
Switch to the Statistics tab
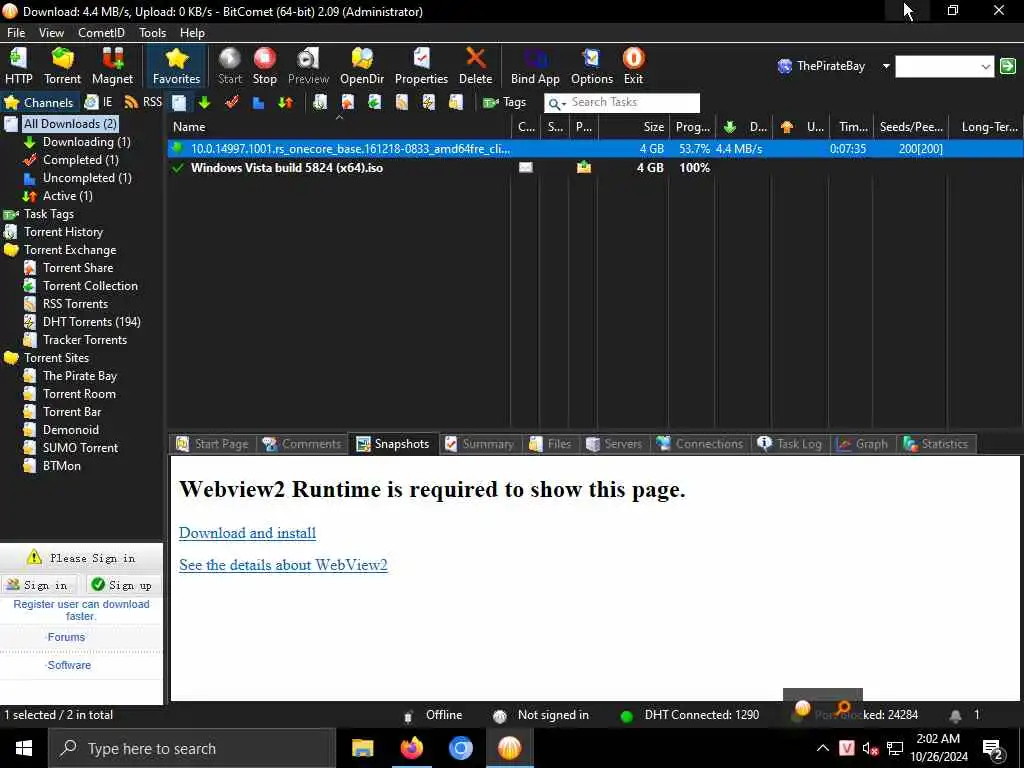[x=936, y=444]
